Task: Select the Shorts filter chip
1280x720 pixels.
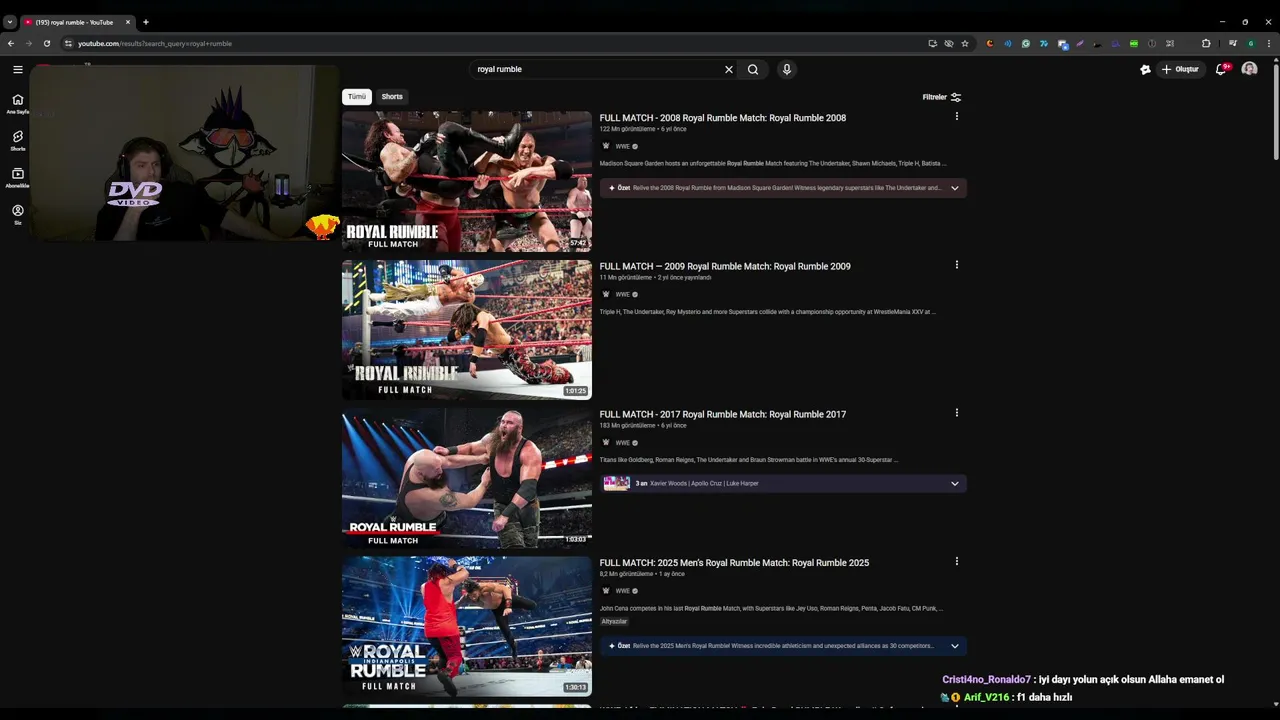Action: (x=392, y=97)
